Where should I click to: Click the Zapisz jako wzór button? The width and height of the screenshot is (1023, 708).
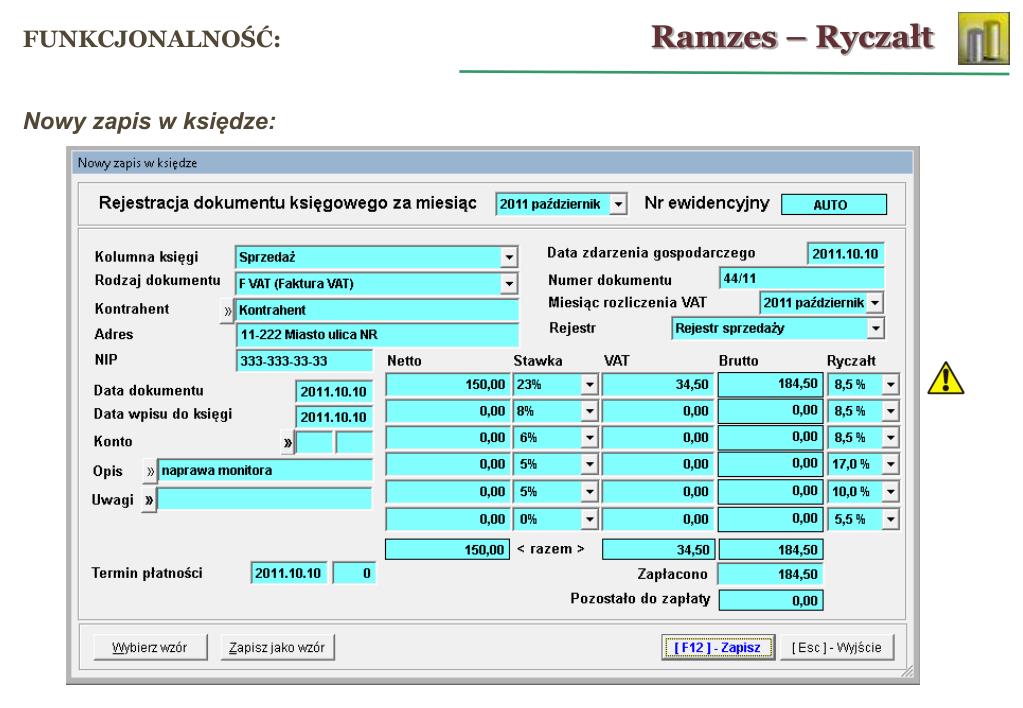pyautogui.click(x=277, y=647)
